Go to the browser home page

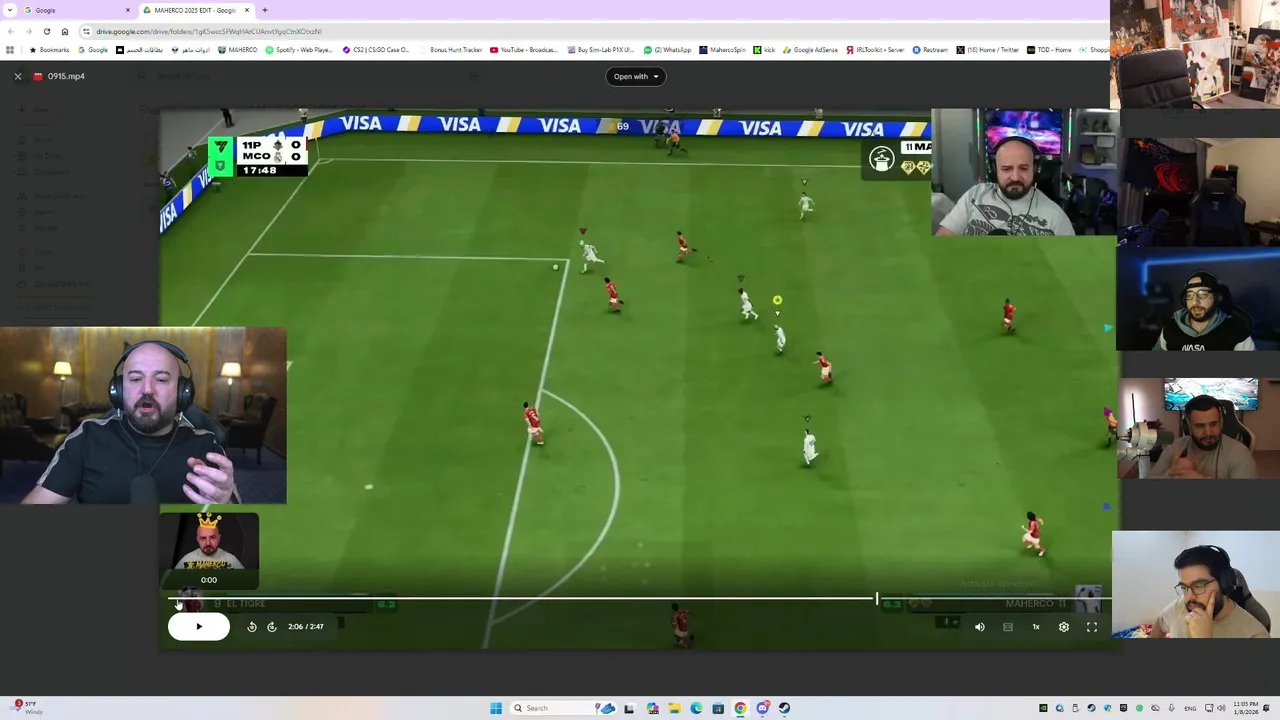[65, 31]
